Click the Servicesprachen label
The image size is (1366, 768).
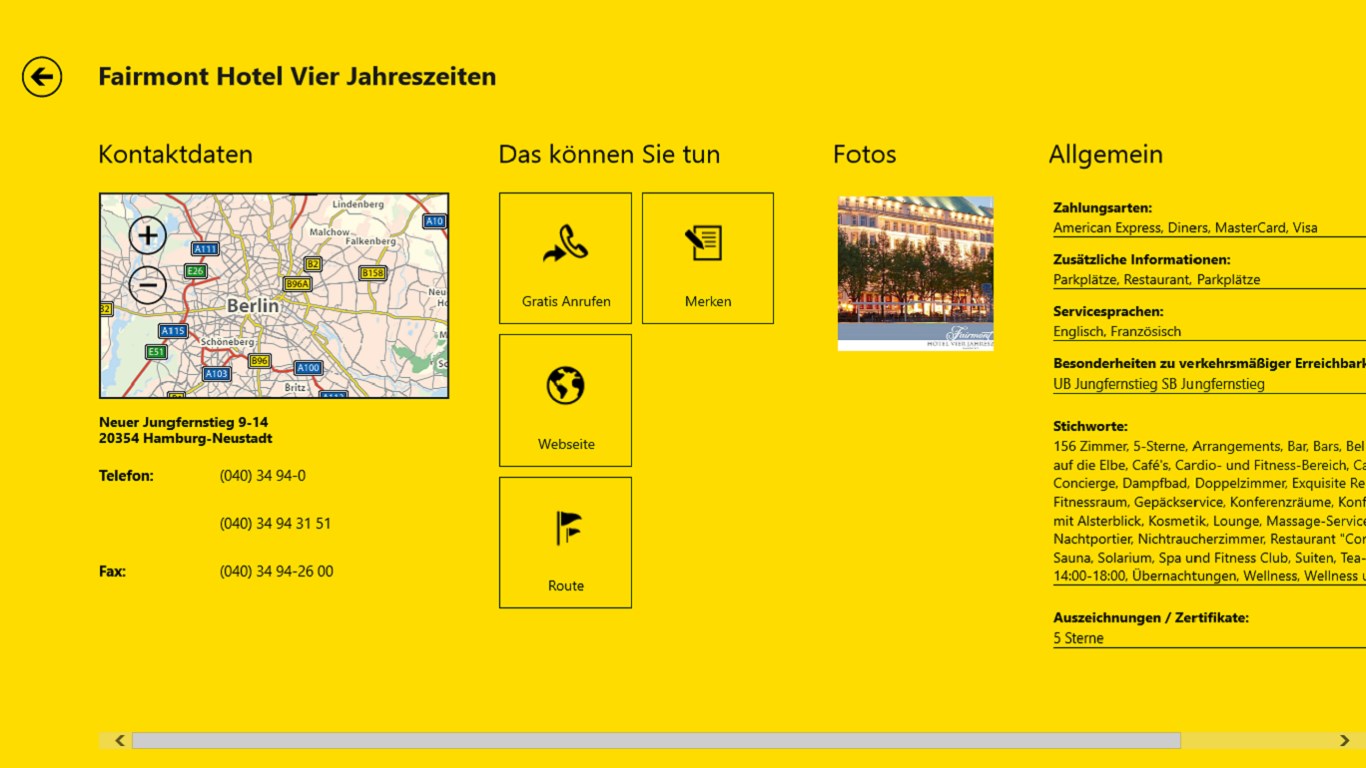1109,312
